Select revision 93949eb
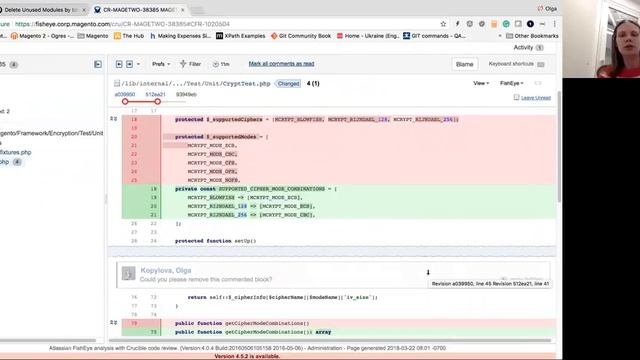Viewport: 640px width, 360px height. [x=186, y=94]
